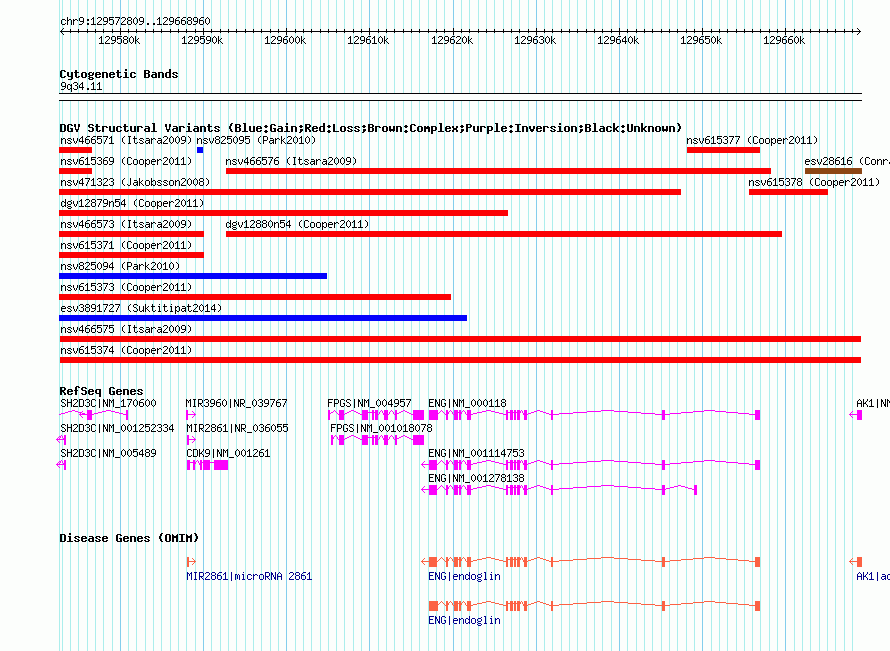Select the RefSeq Genes track title
Viewport: 890px width, 651px height.
101,391
